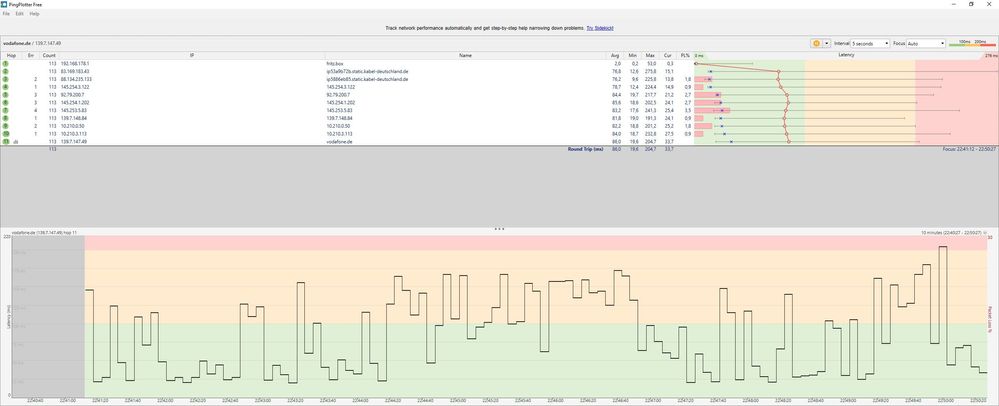The width and height of the screenshot is (999, 406).
Task: Select hop 8 green circle icon
Action: tap(5, 118)
